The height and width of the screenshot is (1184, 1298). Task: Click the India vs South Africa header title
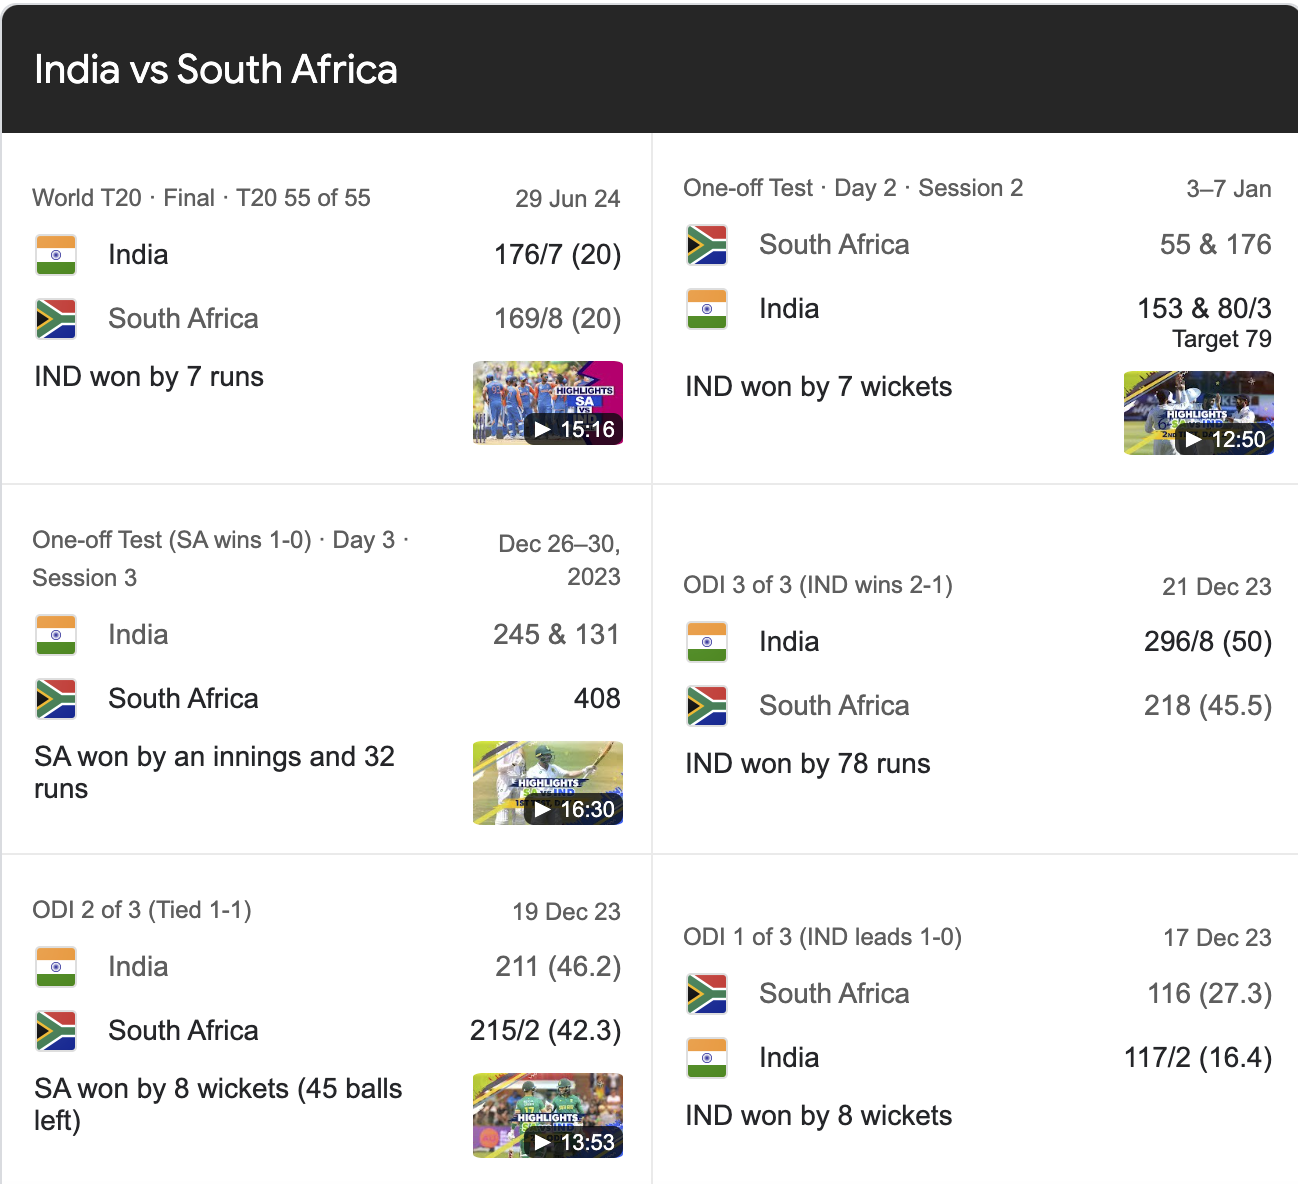(x=216, y=69)
